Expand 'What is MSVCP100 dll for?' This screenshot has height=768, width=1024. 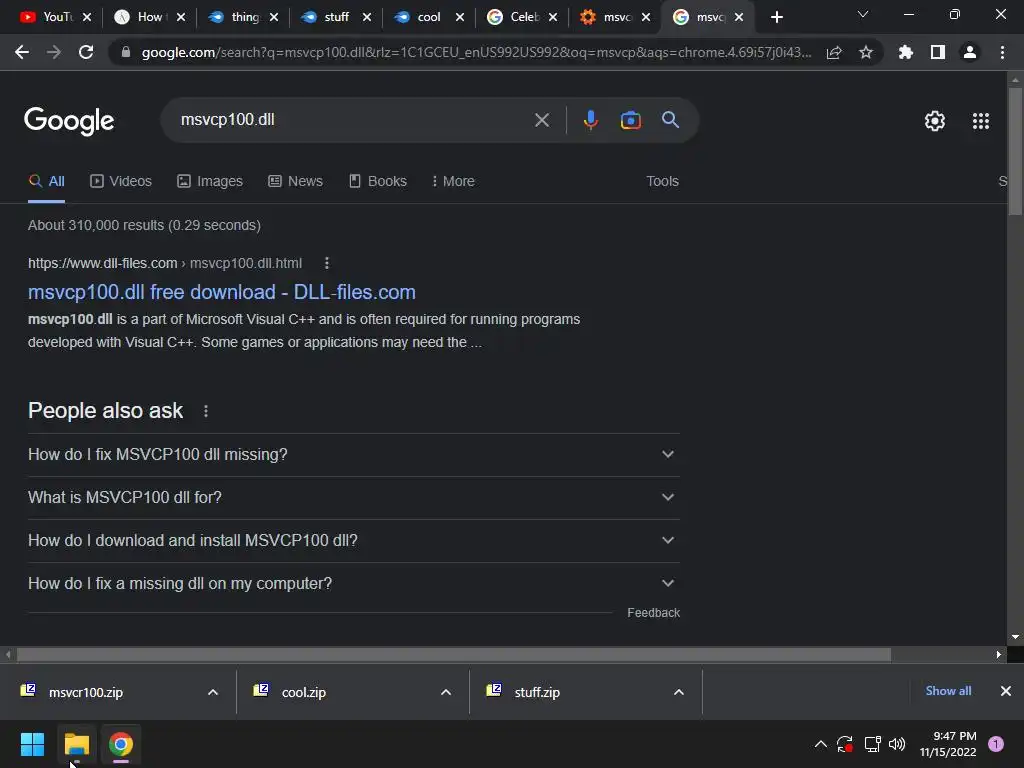[x=353, y=498]
